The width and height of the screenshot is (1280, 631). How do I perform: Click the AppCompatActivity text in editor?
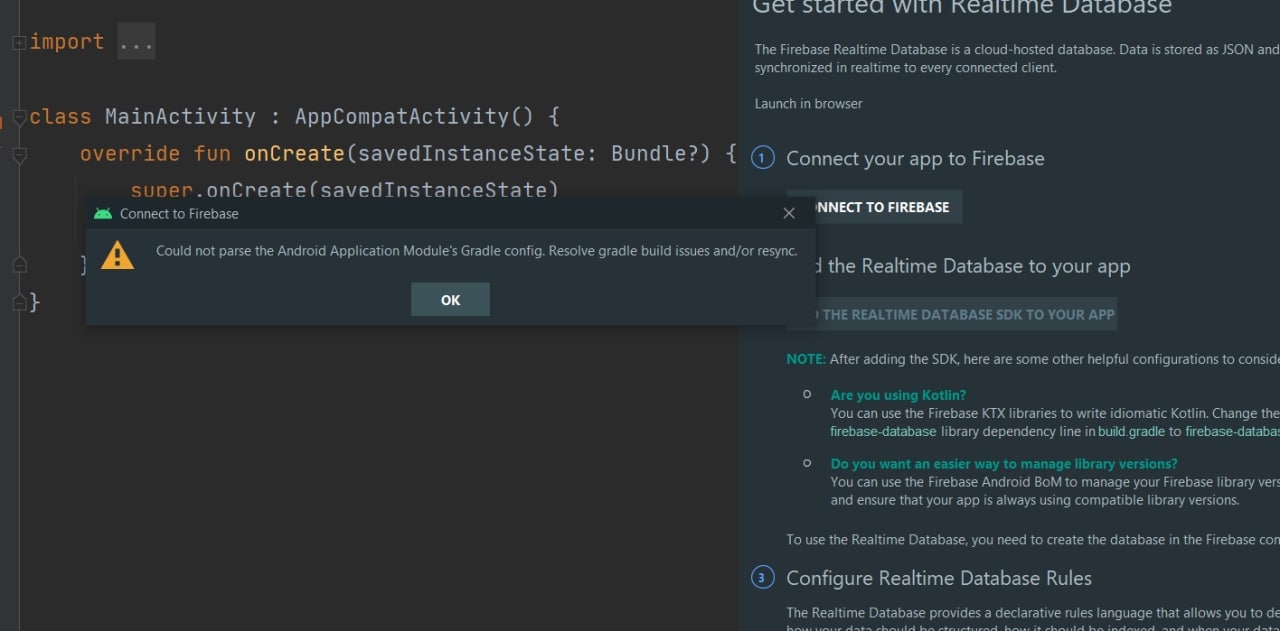click(402, 116)
